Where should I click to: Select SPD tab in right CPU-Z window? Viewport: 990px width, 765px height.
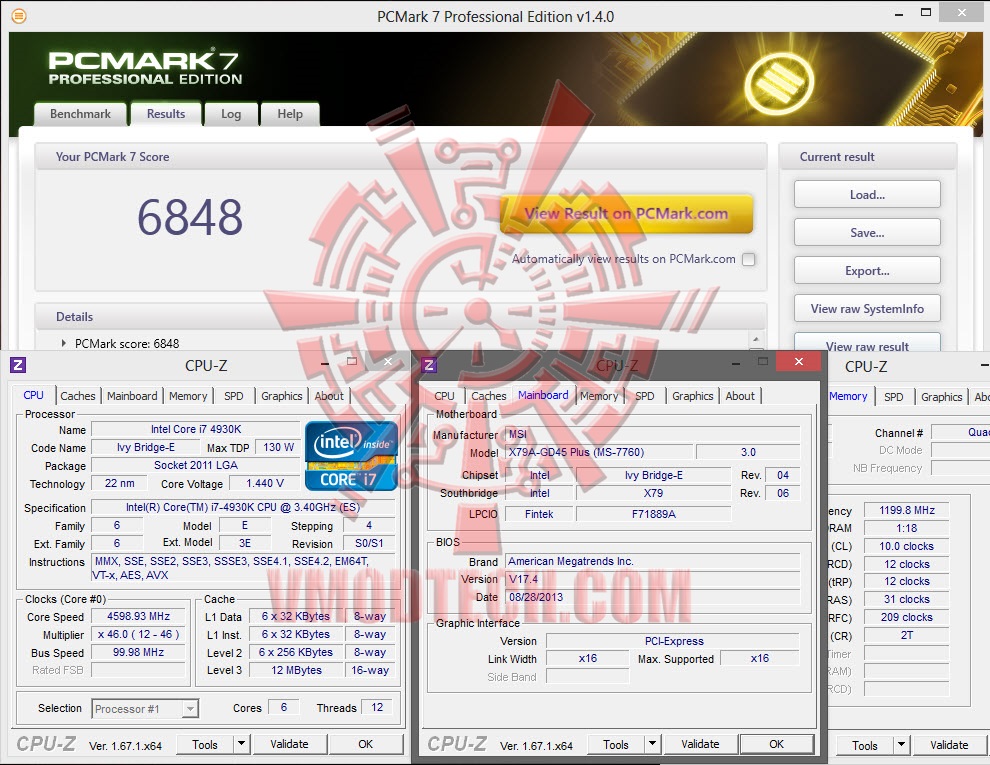(x=893, y=396)
